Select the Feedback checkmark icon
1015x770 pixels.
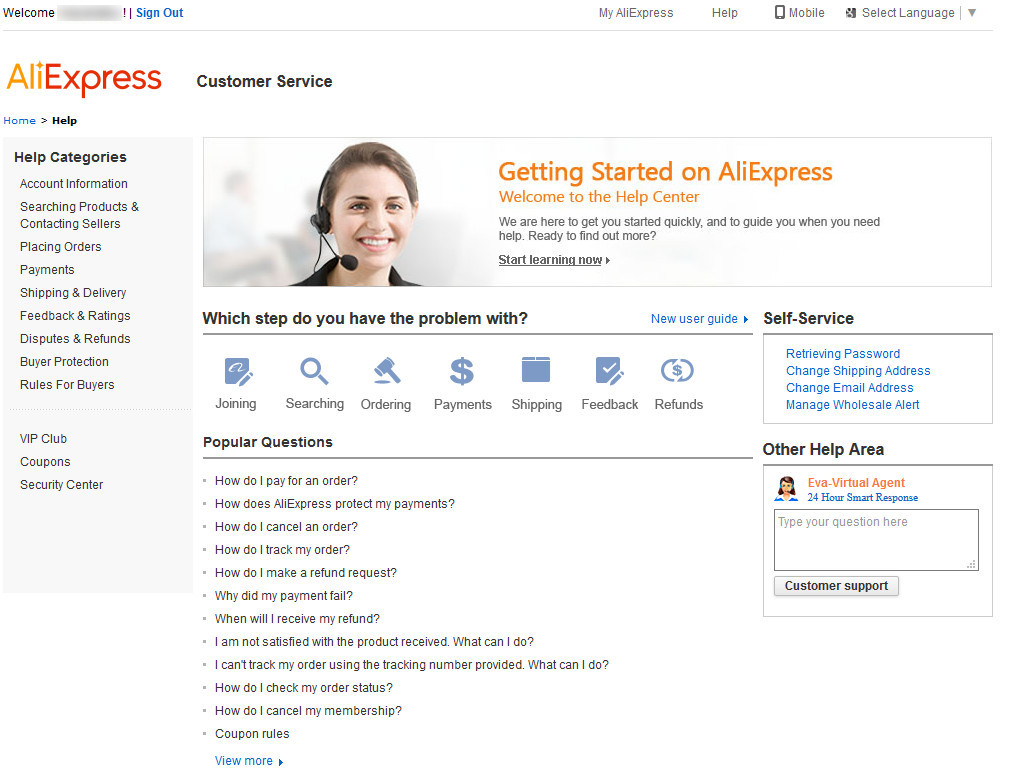coord(609,372)
